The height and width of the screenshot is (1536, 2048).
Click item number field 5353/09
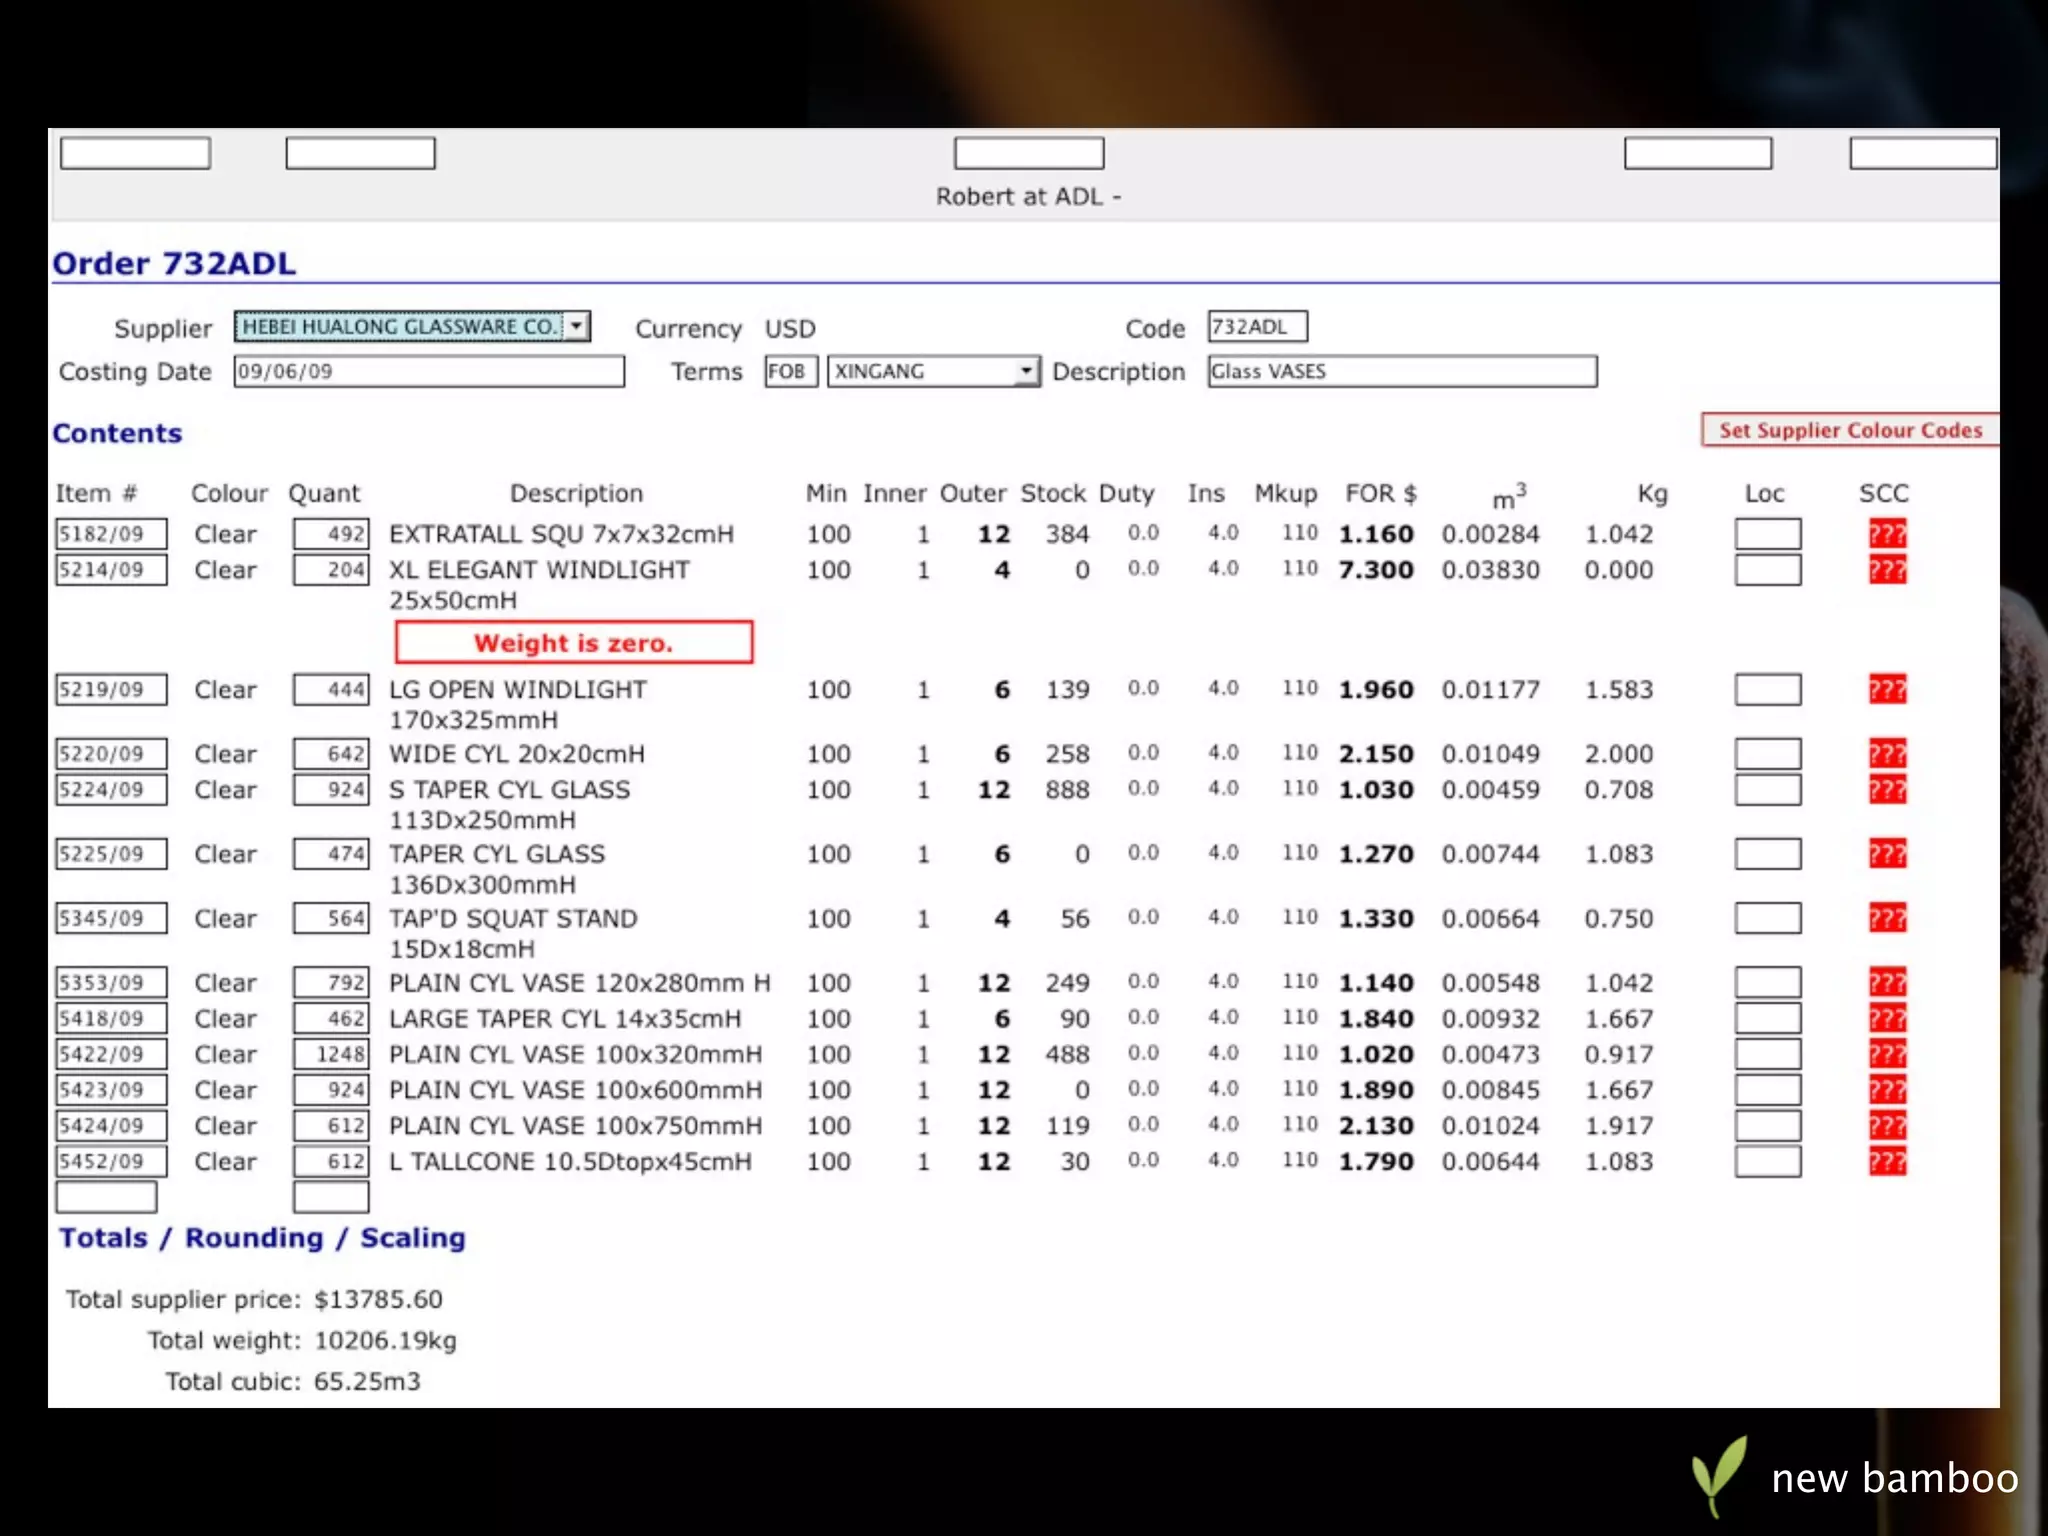(110, 983)
